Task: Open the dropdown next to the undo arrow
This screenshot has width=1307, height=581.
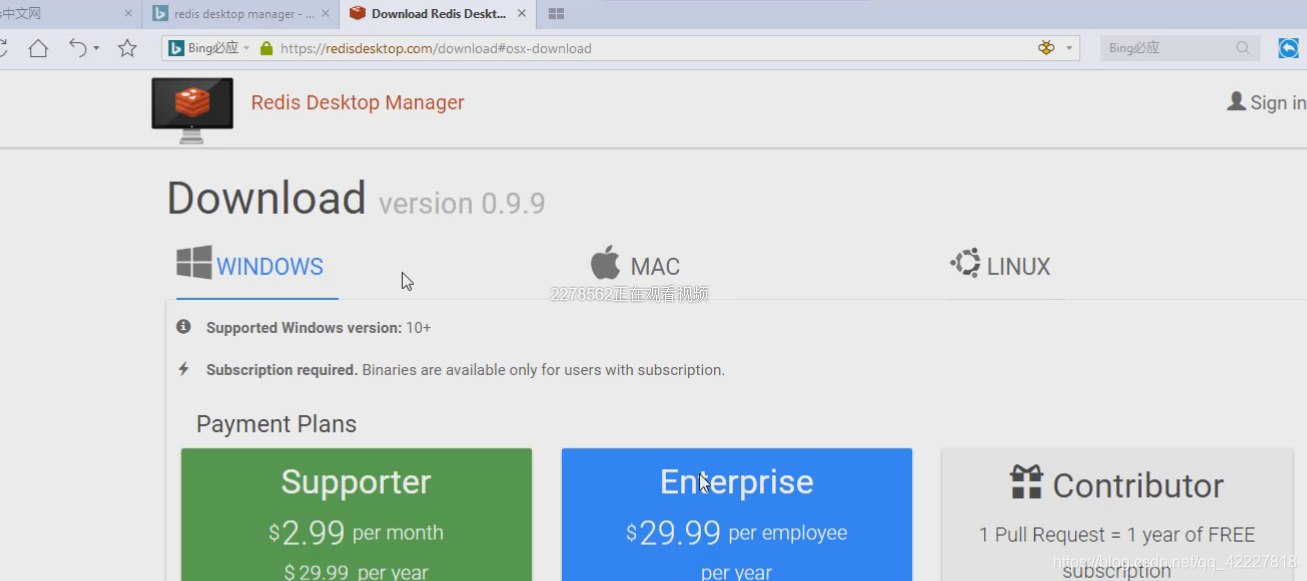Action: point(96,48)
